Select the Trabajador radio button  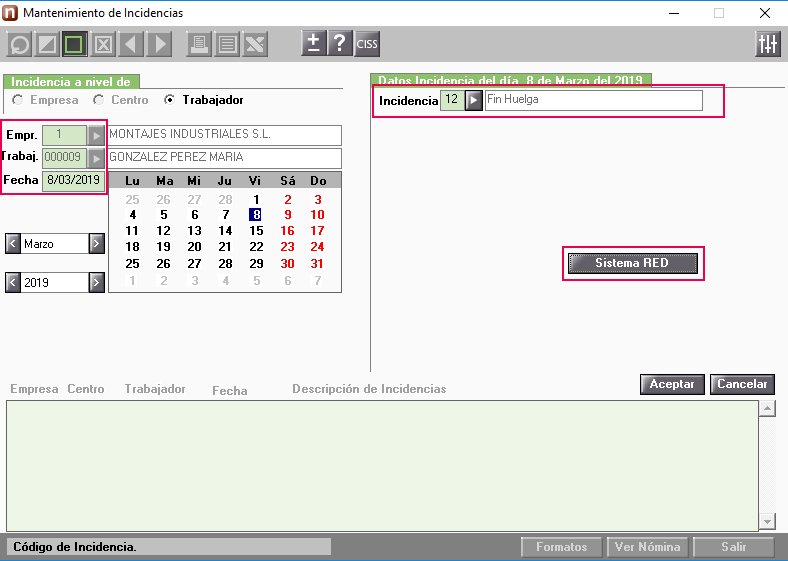coord(169,100)
